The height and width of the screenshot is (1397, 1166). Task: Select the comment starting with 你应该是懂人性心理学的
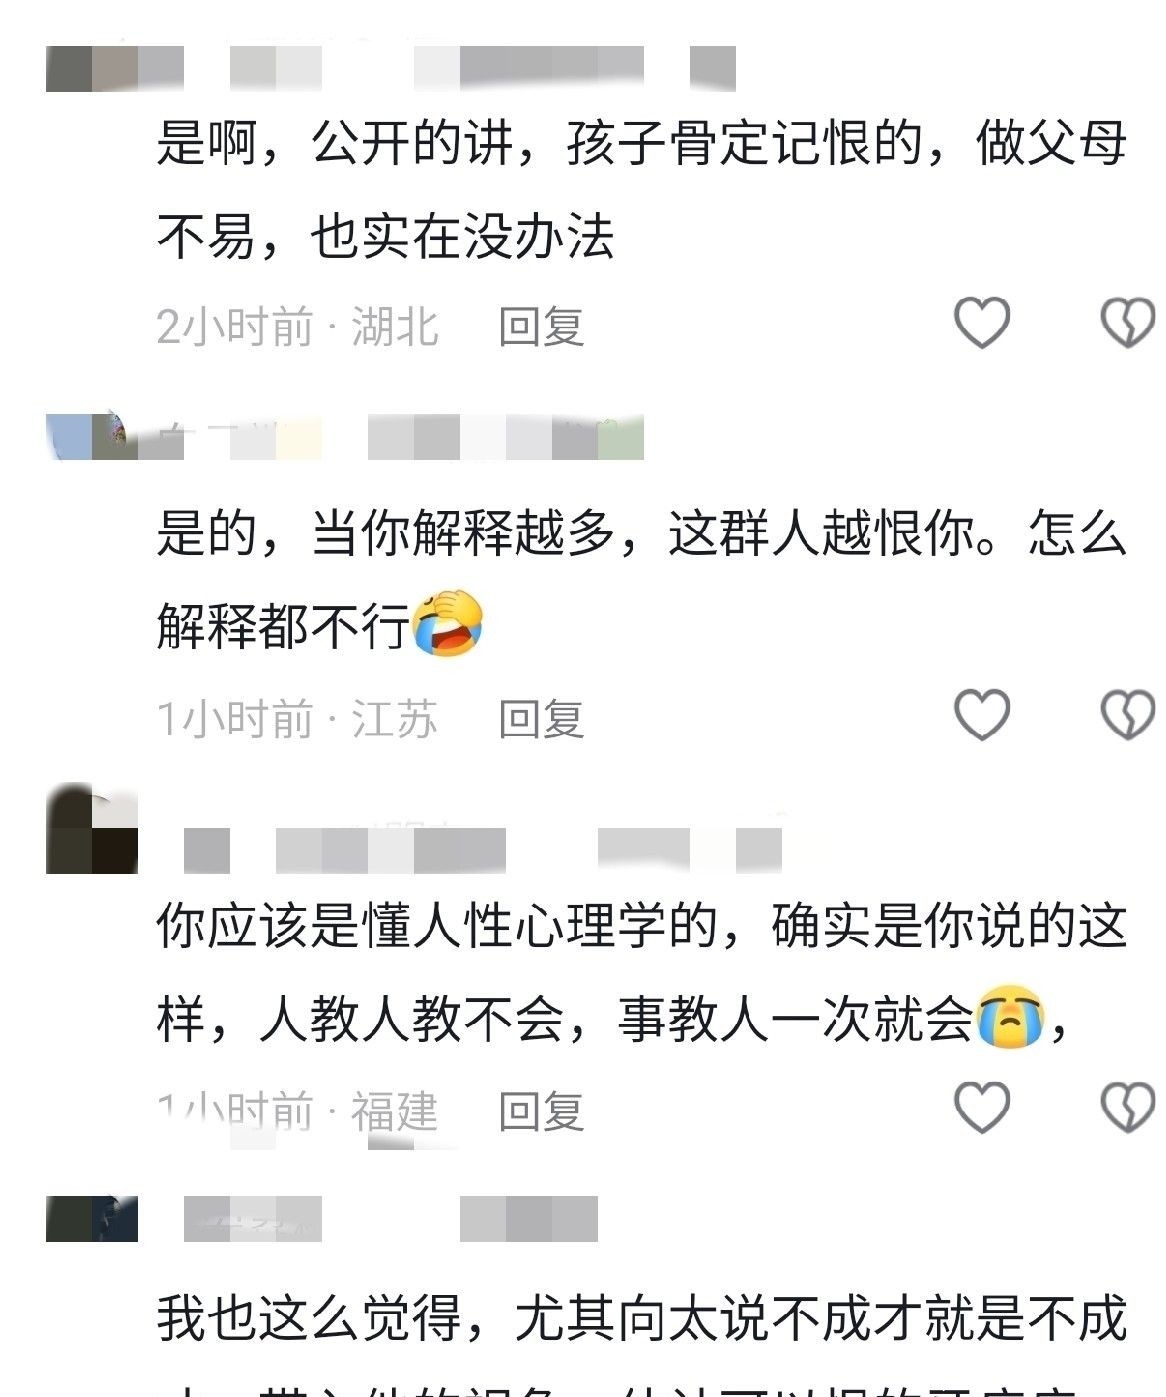pos(641,973)
